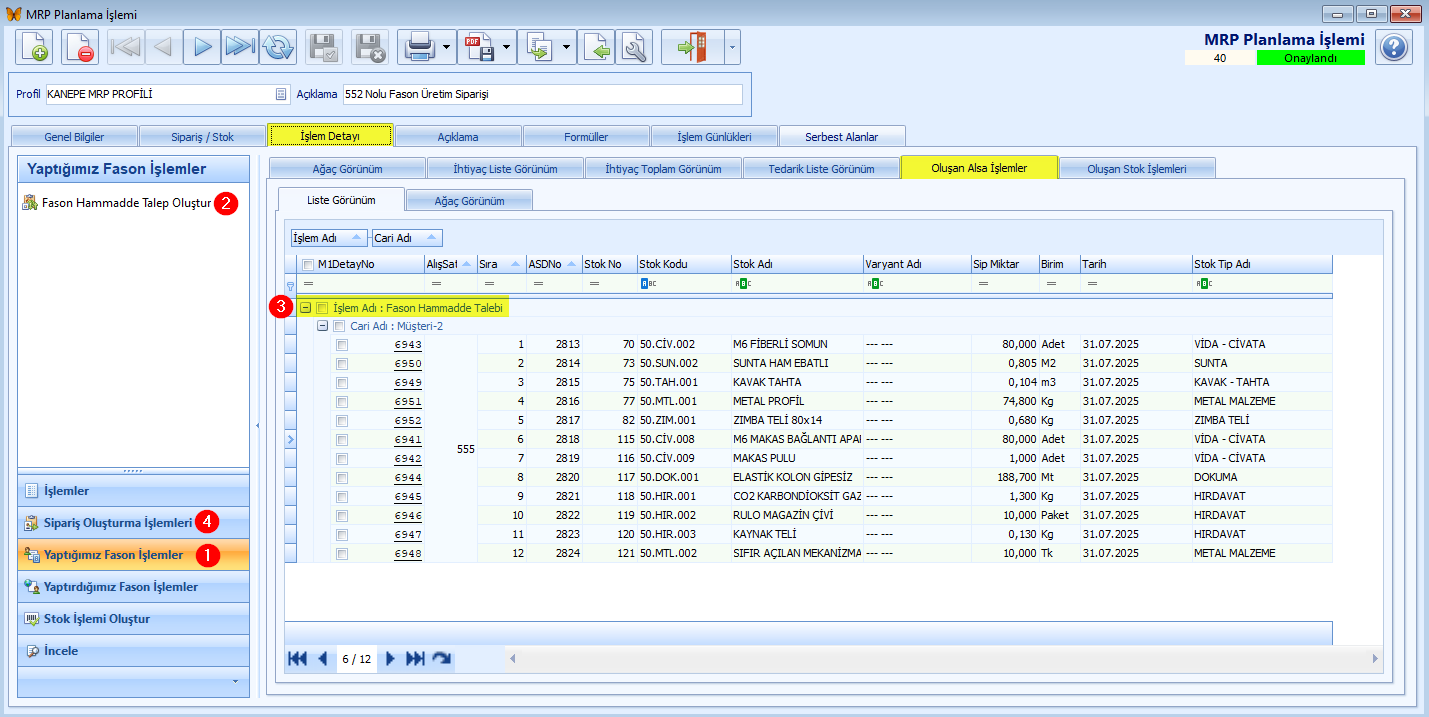Image resolution: width=1429 pixels, height=717 pixels.
Task: Tick the checkbox for row 6948
Action: [342, 553]
